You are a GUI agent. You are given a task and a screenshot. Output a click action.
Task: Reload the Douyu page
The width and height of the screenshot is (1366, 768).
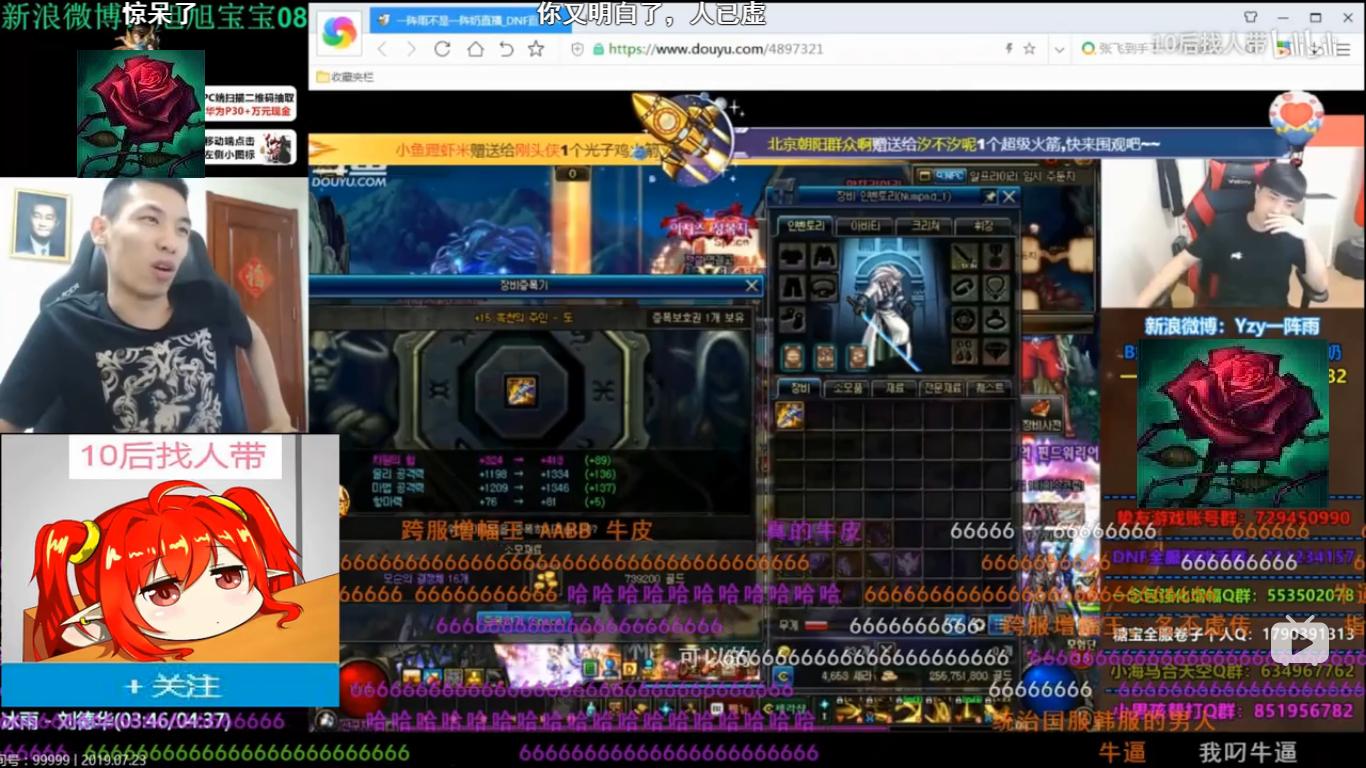coord(442,49)
